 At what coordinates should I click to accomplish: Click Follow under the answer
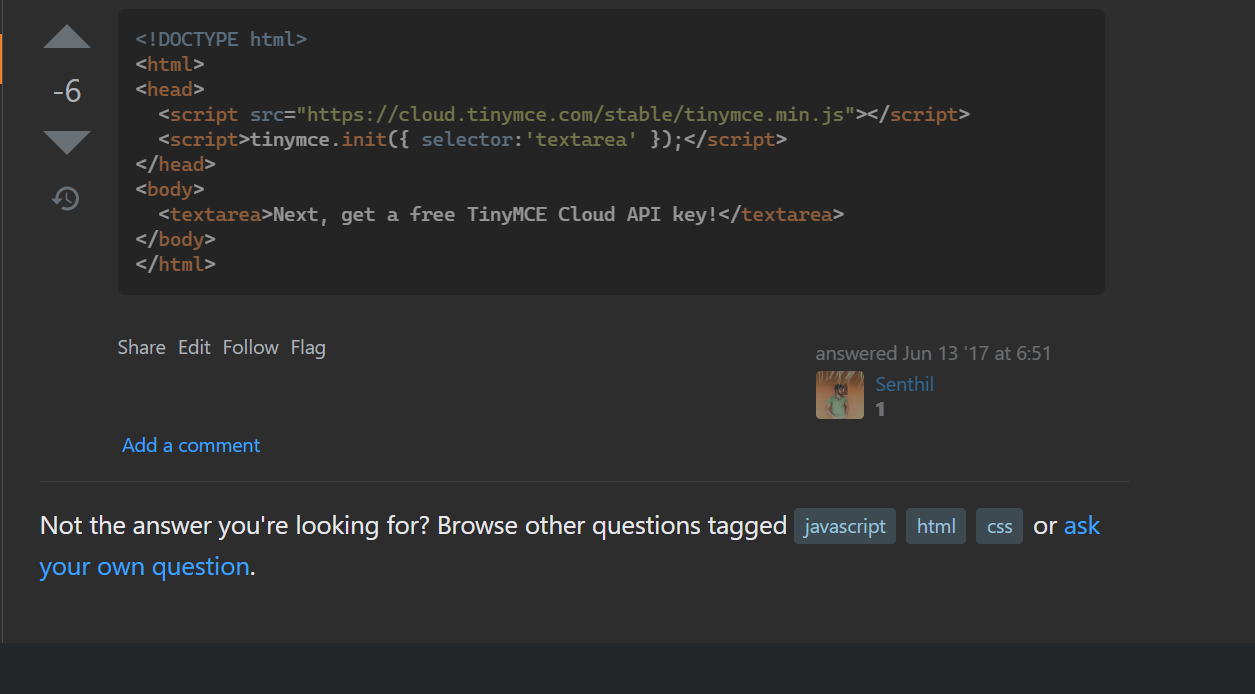pyautogui.click(x=250, y=347)
